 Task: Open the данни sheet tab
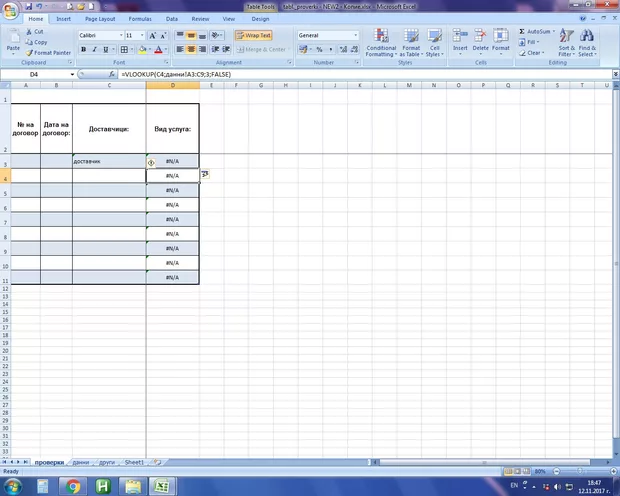[x=81, y=463]
